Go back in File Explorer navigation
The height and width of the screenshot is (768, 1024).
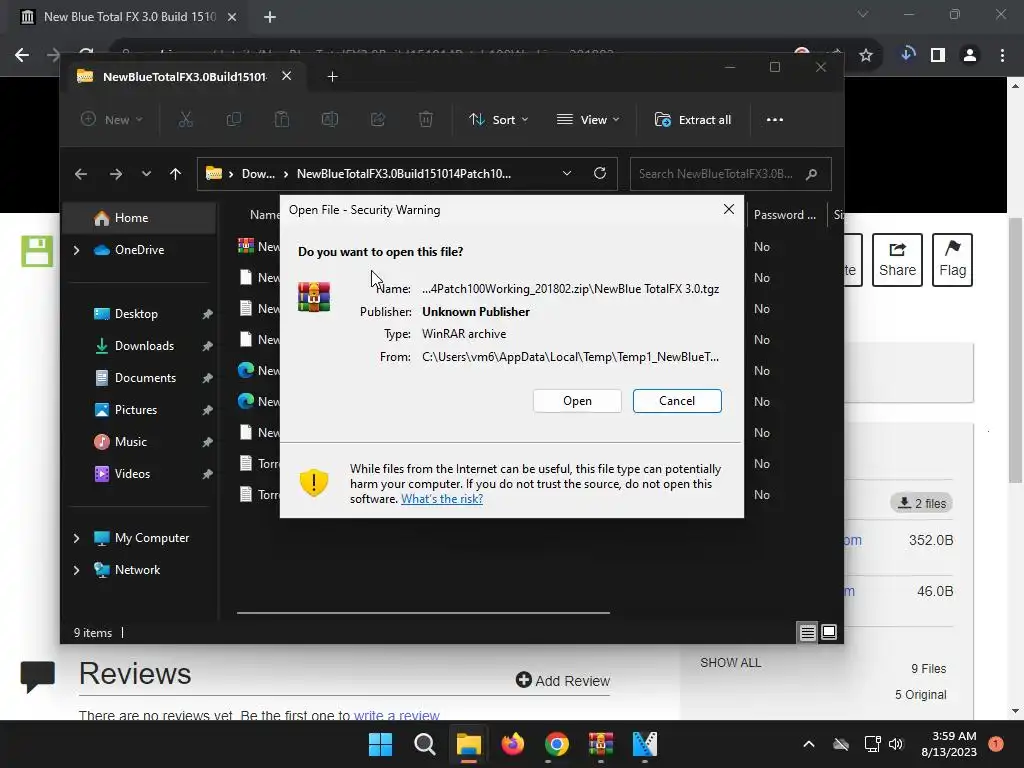point(81,174)
